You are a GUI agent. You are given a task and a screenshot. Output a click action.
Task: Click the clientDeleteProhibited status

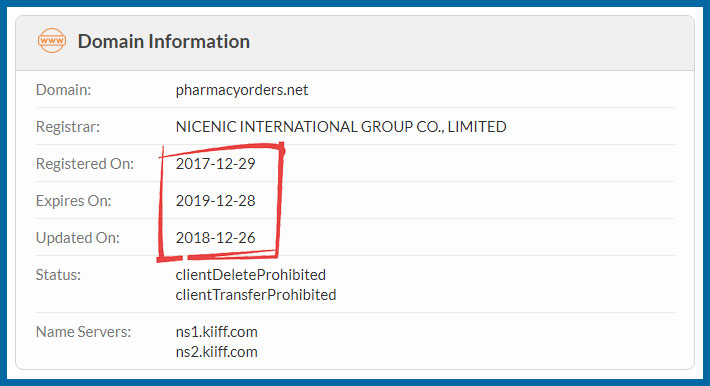250,275
